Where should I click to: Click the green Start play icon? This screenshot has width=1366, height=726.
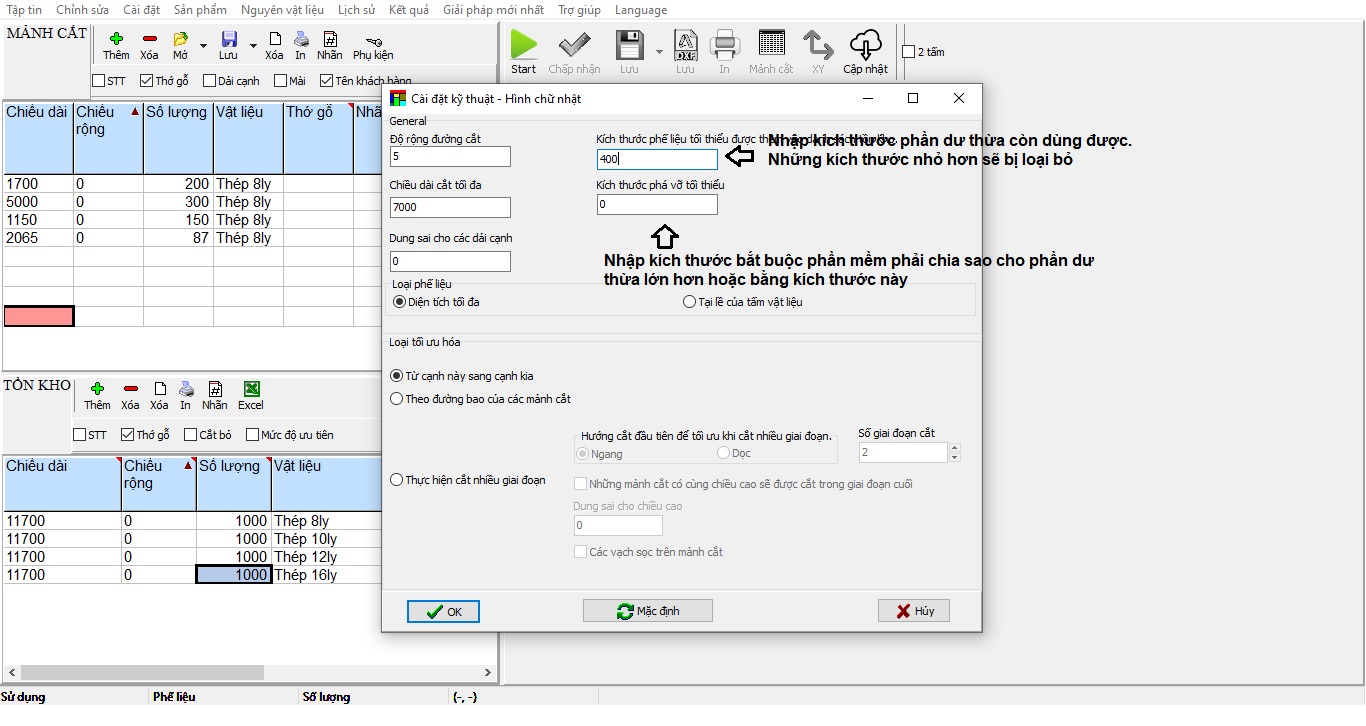(524, 45)
